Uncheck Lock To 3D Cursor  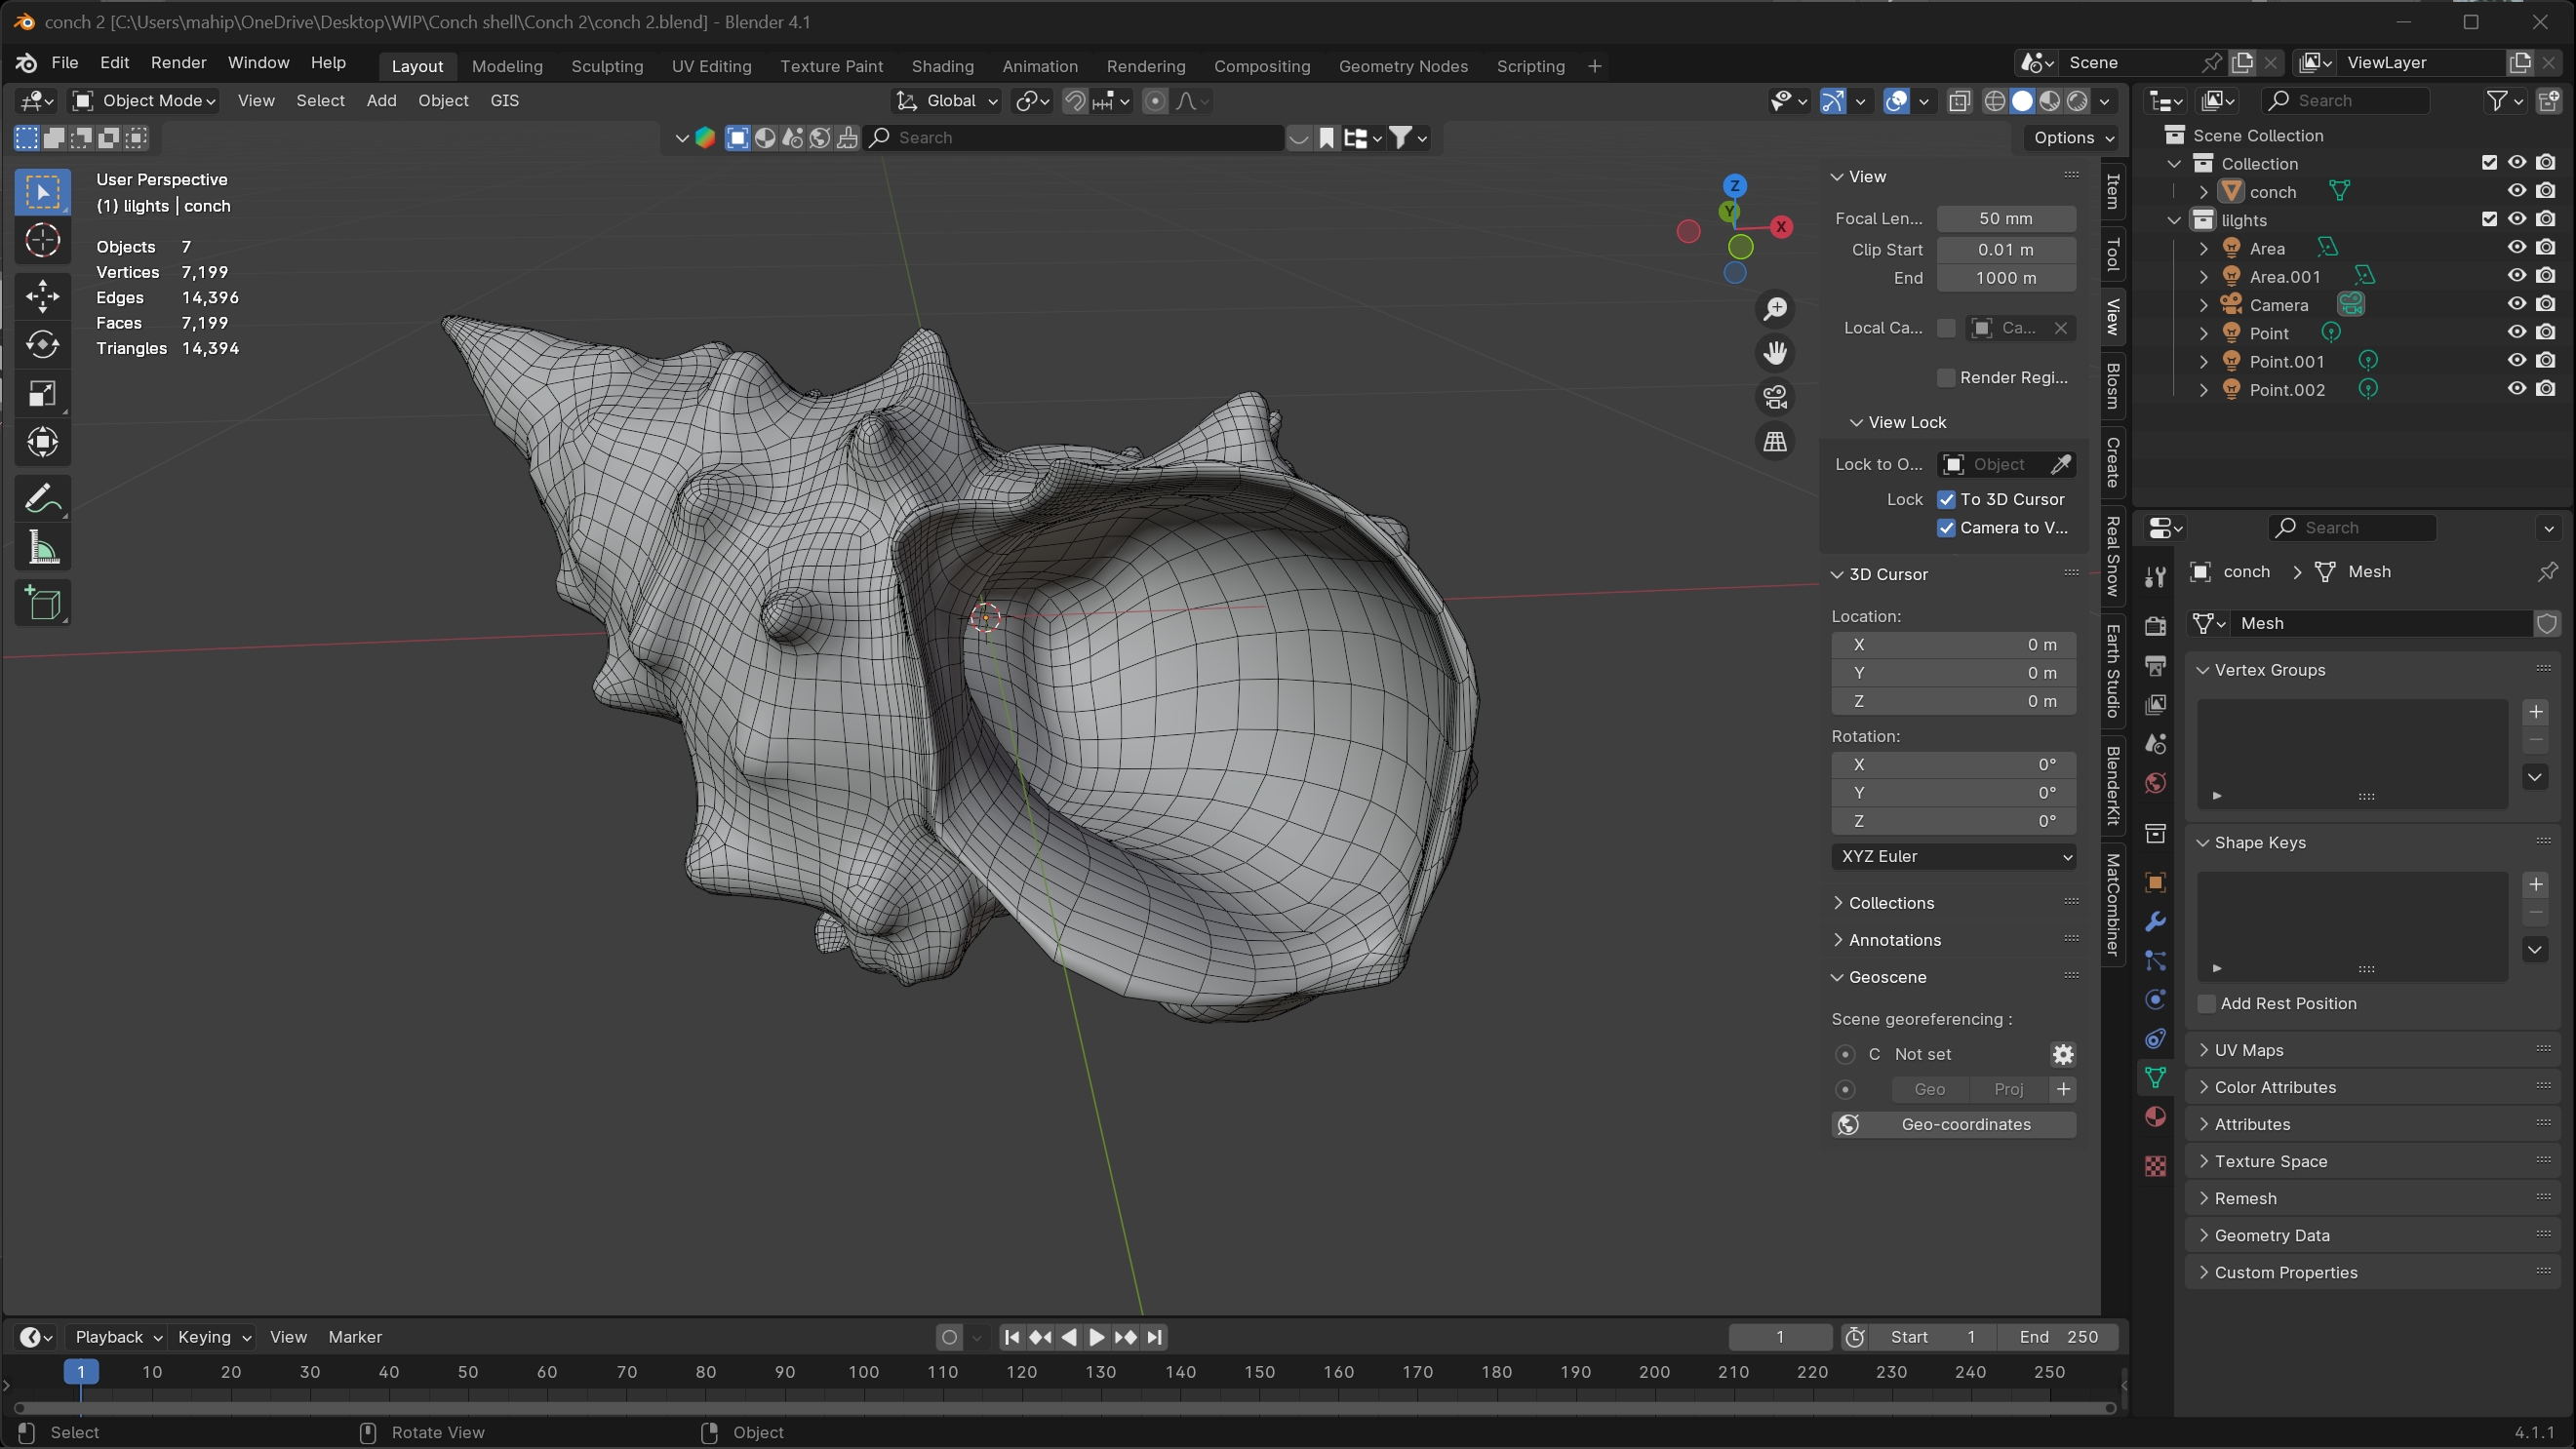(x=1946, y=499)
